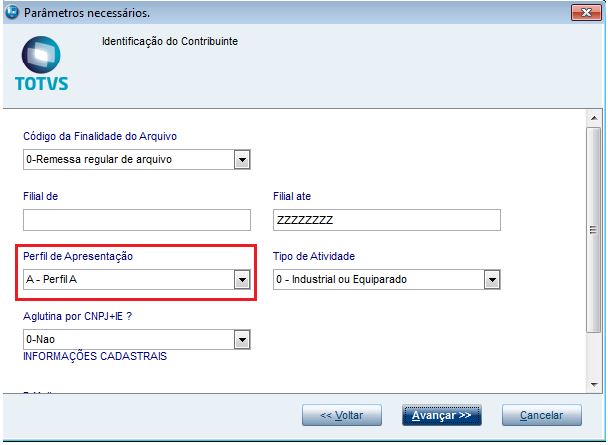
Task: Click the vertical scrollbar thumb
Action: coord(594,229)
